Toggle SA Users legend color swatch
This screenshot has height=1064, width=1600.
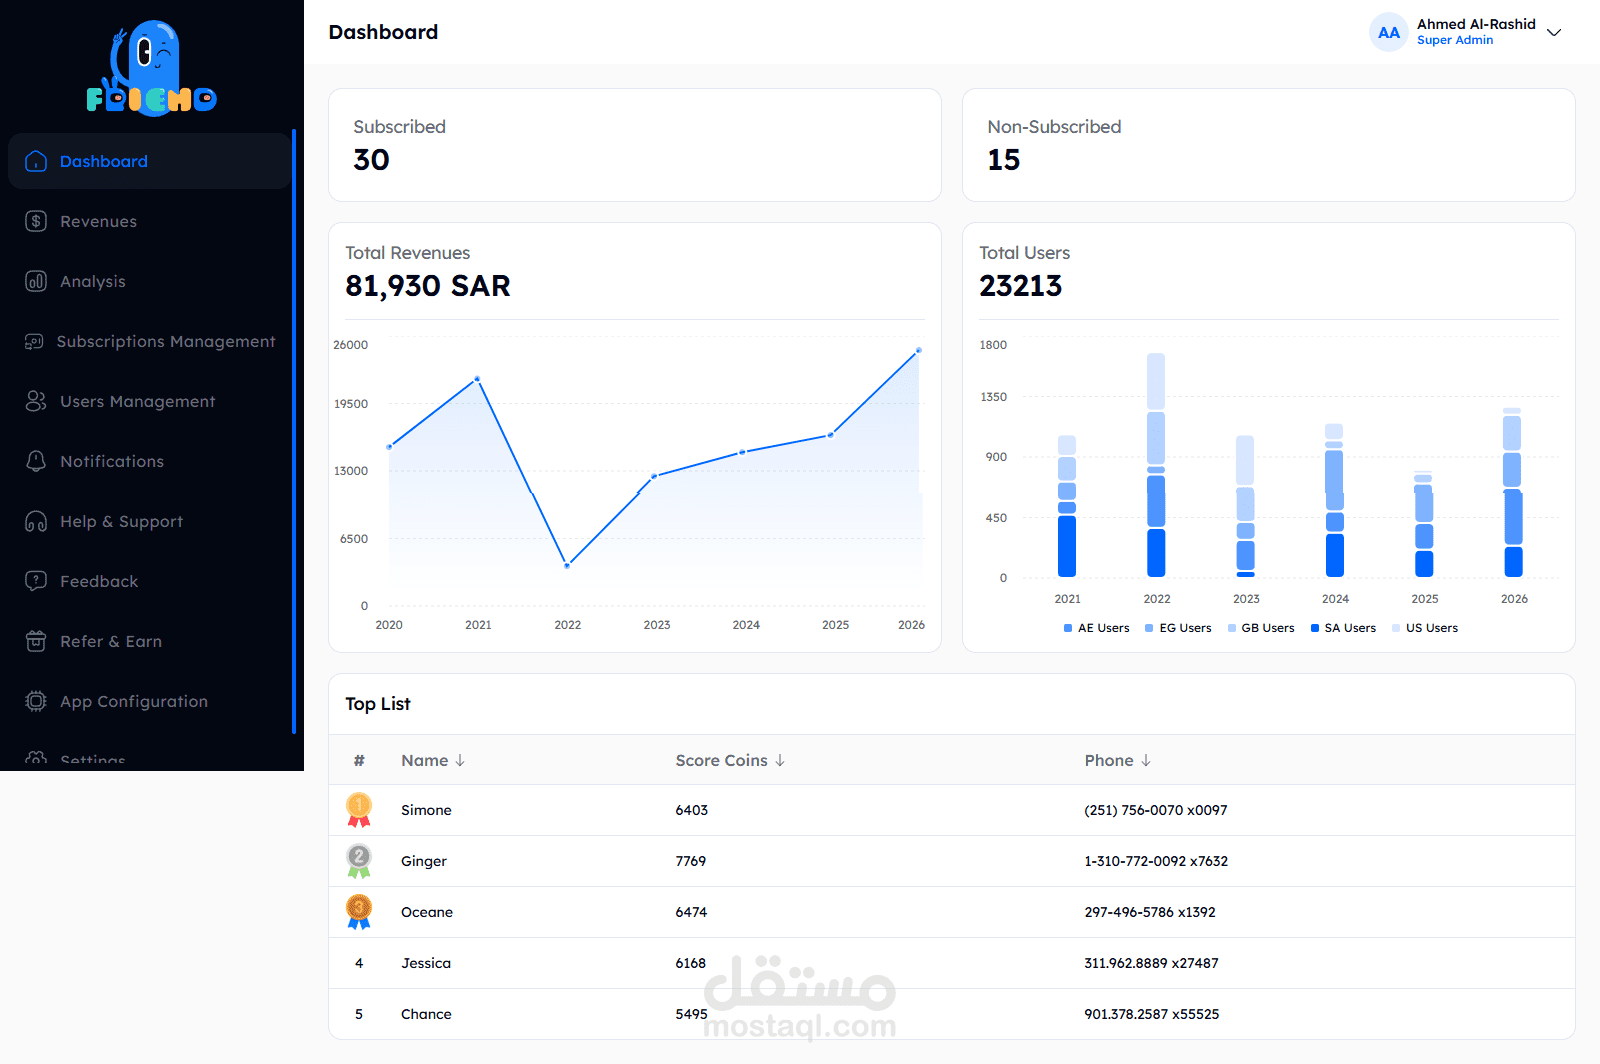1315,628
